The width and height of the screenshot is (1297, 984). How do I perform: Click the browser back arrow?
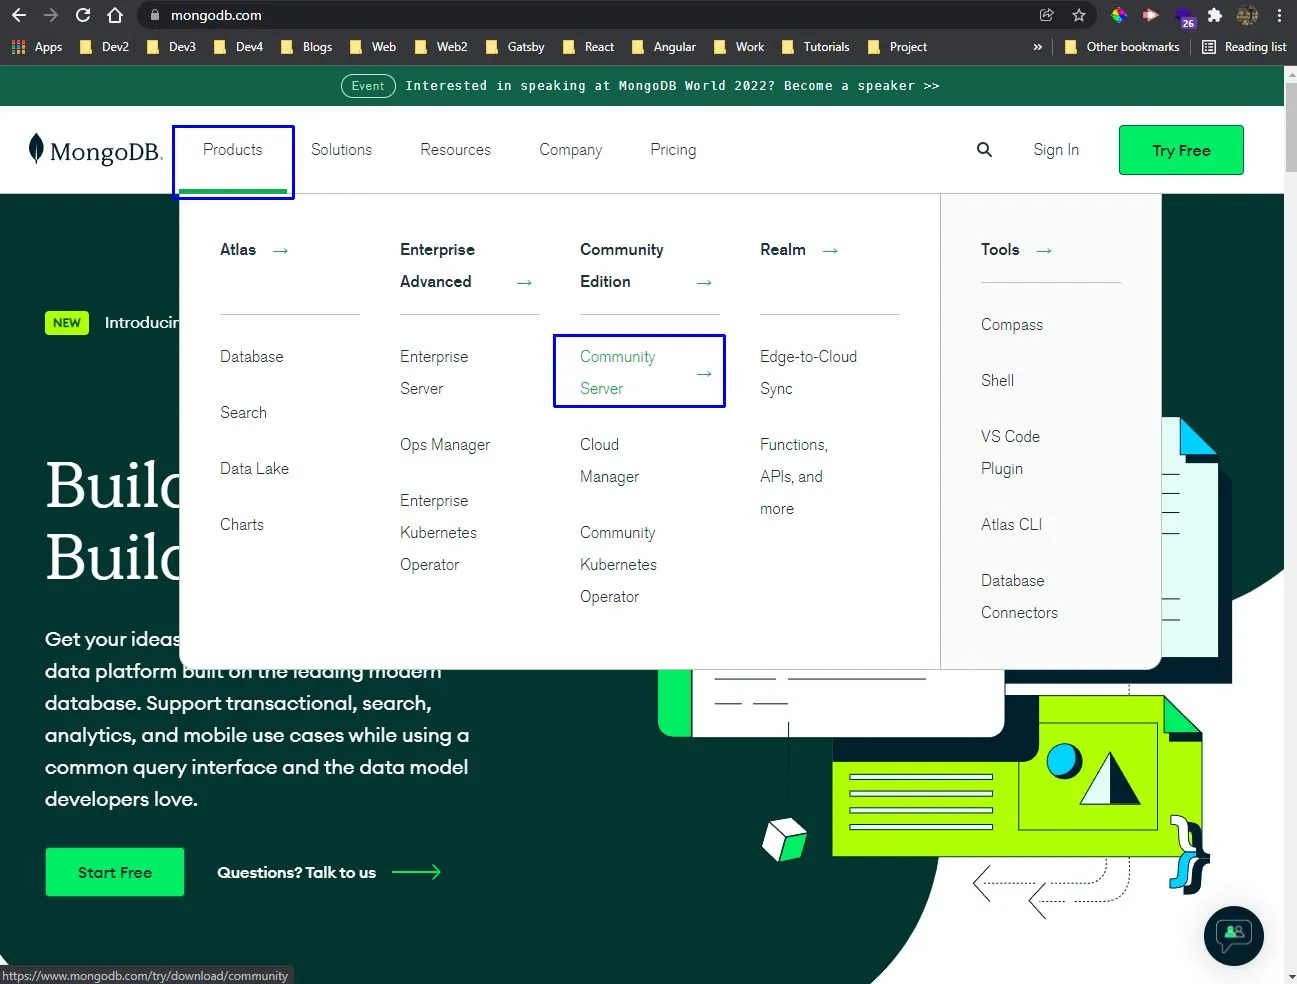pyautogui.click(x=19, y=15)
